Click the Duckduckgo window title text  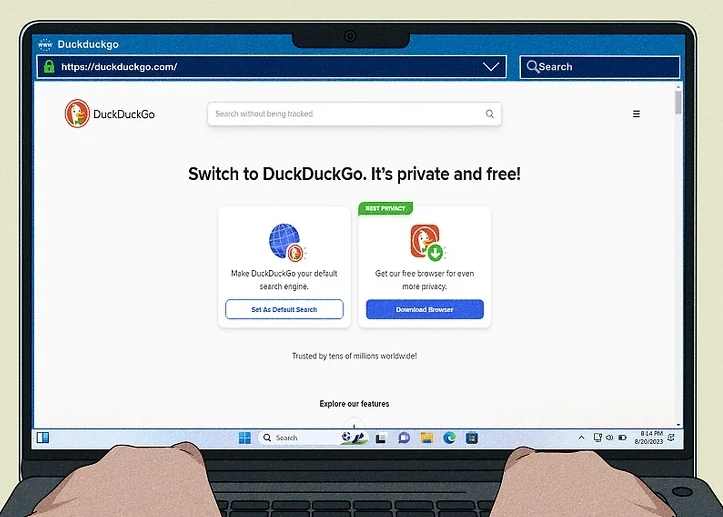[88, 44]
